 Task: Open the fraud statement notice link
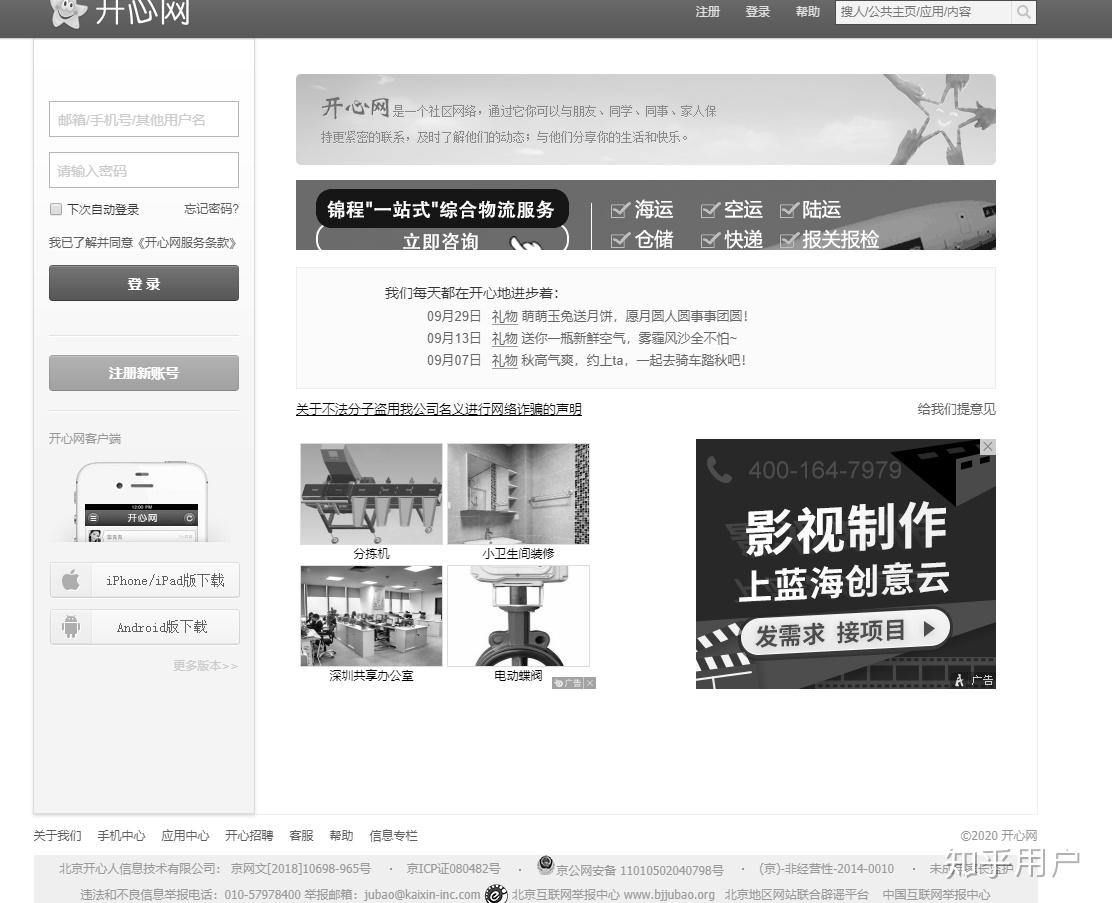438,409
